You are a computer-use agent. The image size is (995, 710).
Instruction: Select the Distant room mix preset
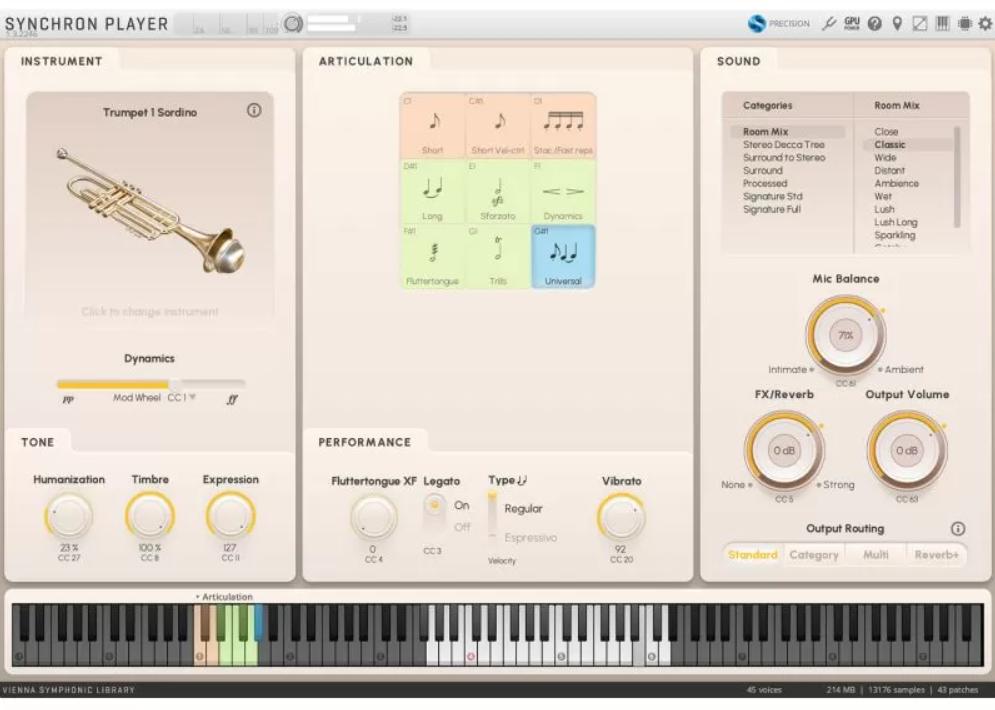coord(889,170)
